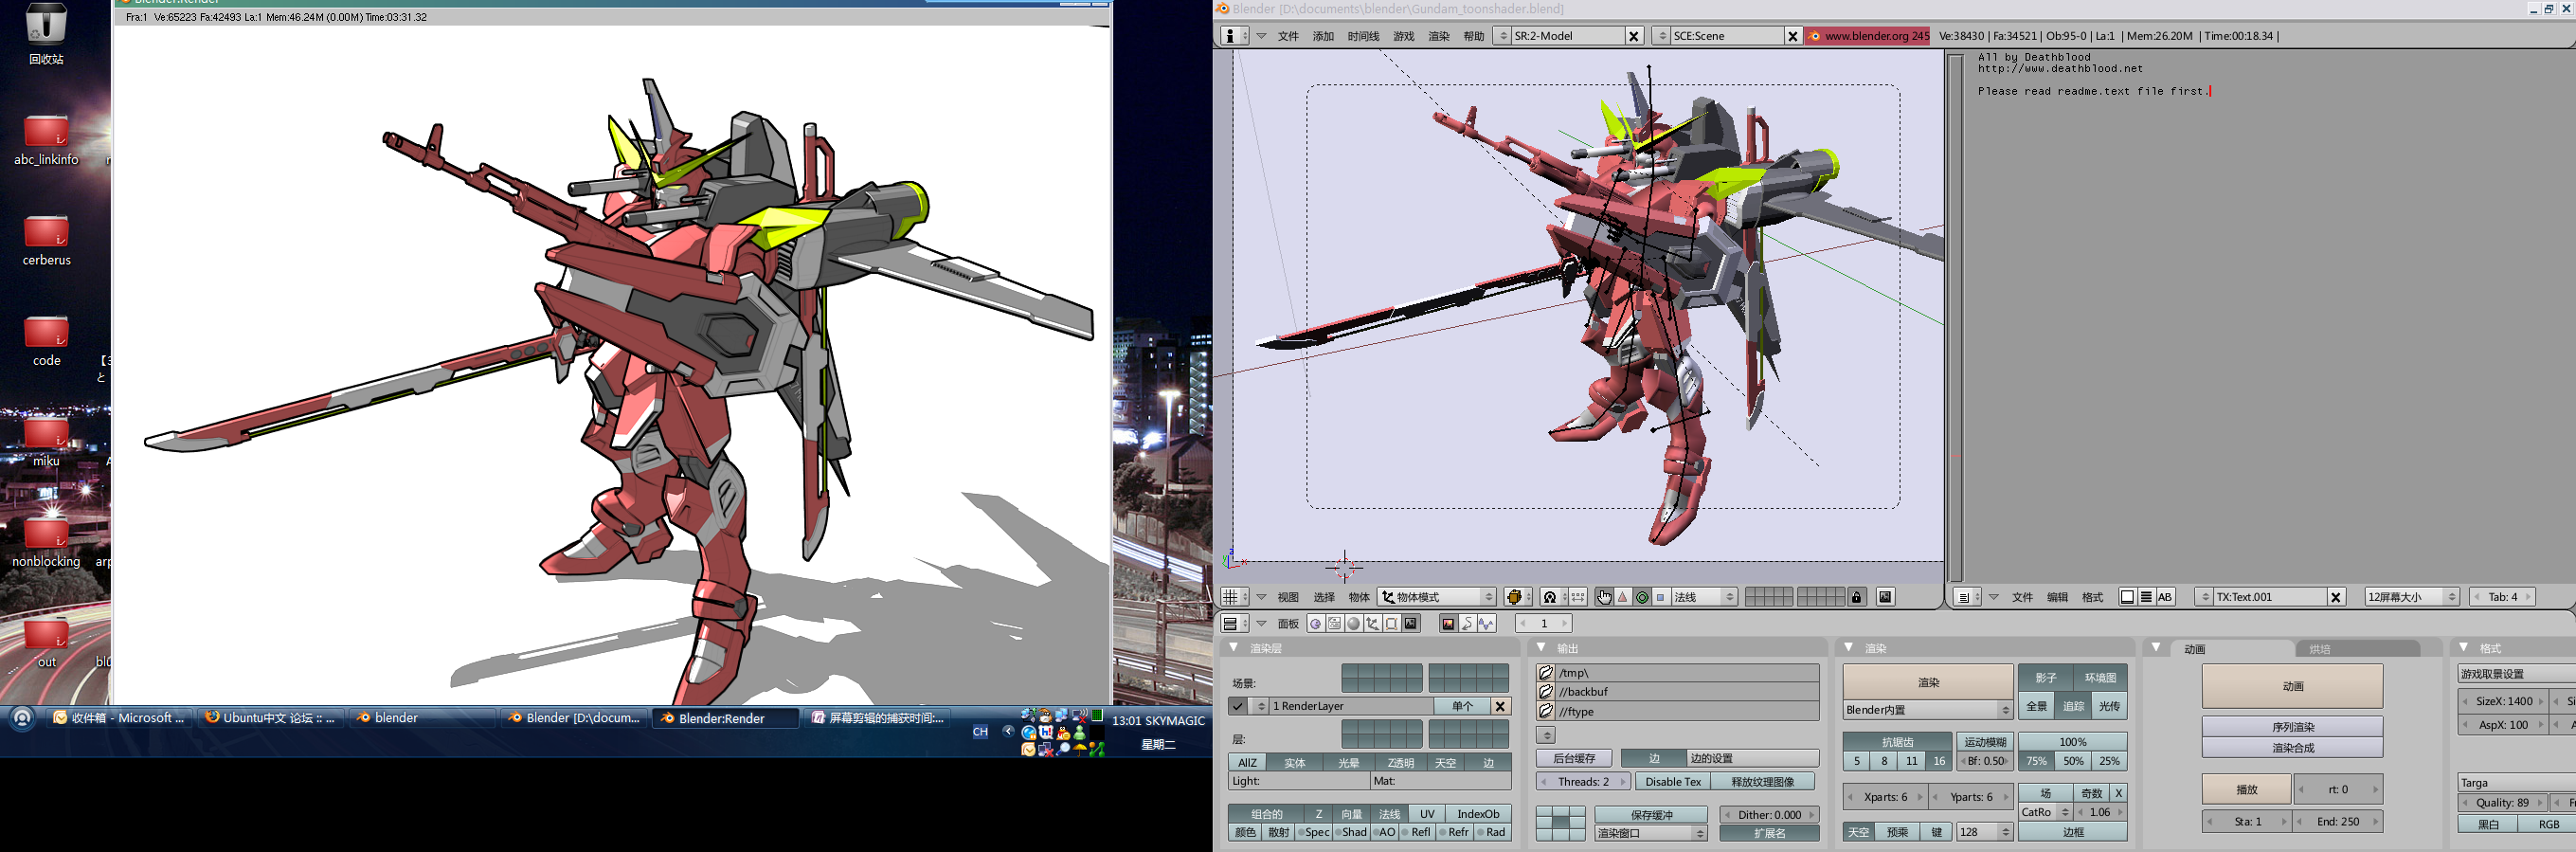Toggle the 抗锯齿 anti-aliasing button
The height and width of the screenshot is (852, 2576).
tap(1897, 742)
